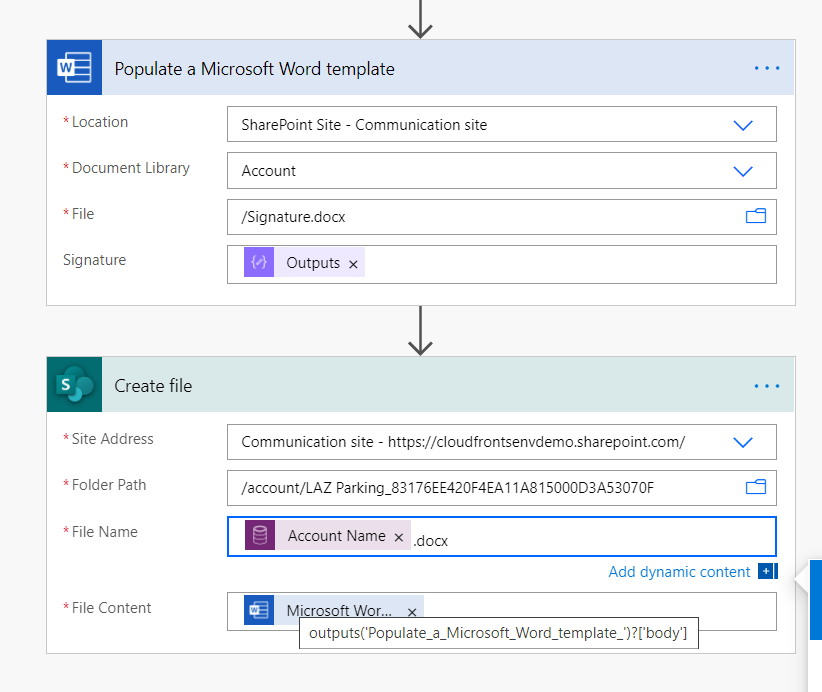The image size is (822, 692).
Task: Click the Add dynamic content link
Action: pos(679,571)
